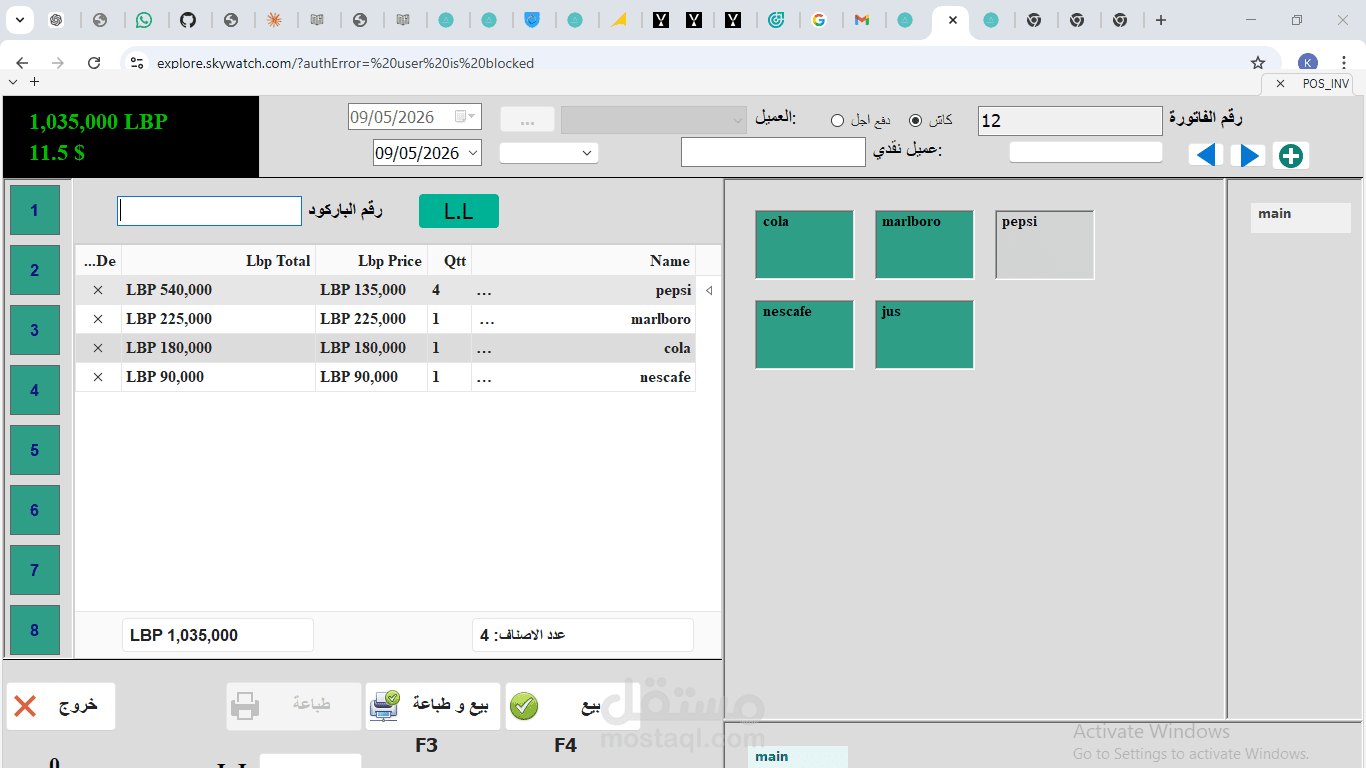Click the browser back arrow
Image resolution: width=1366 pixels, height=768 pixels.
pyautogui.click(x=22, y=63)
